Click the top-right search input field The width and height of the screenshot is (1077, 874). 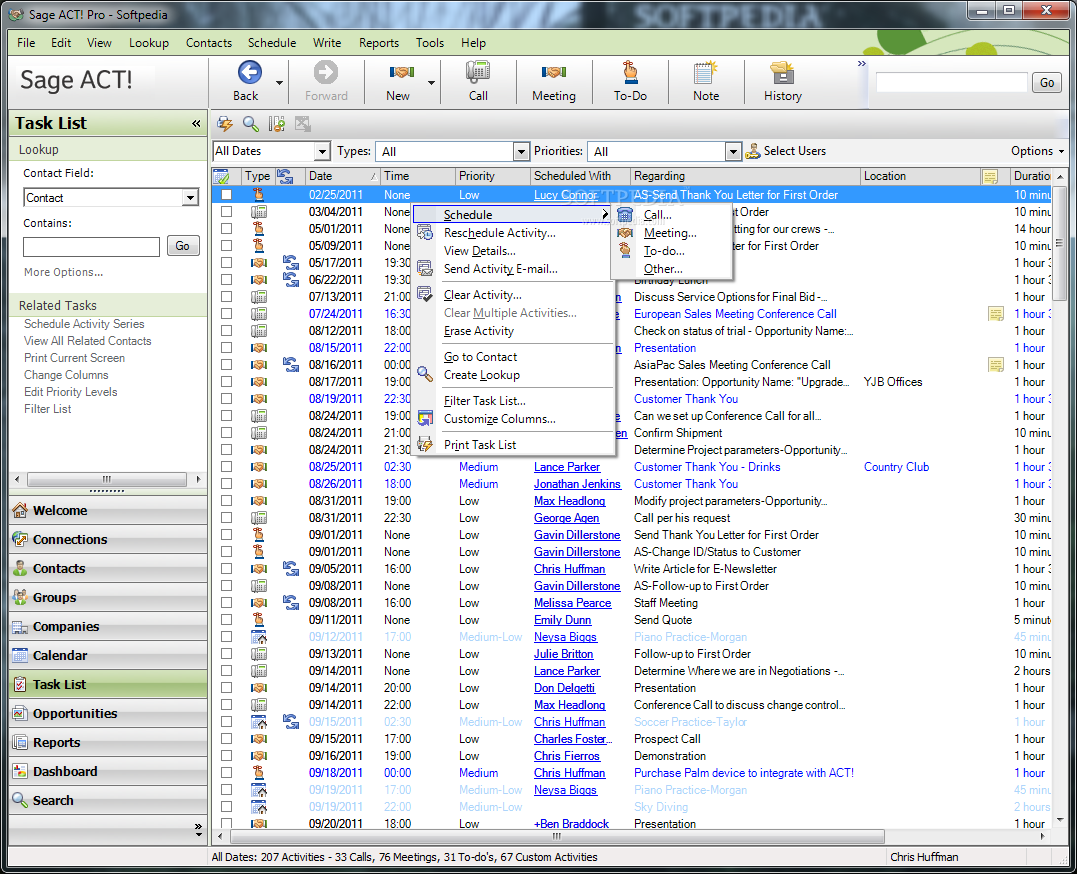click(951, 82)
